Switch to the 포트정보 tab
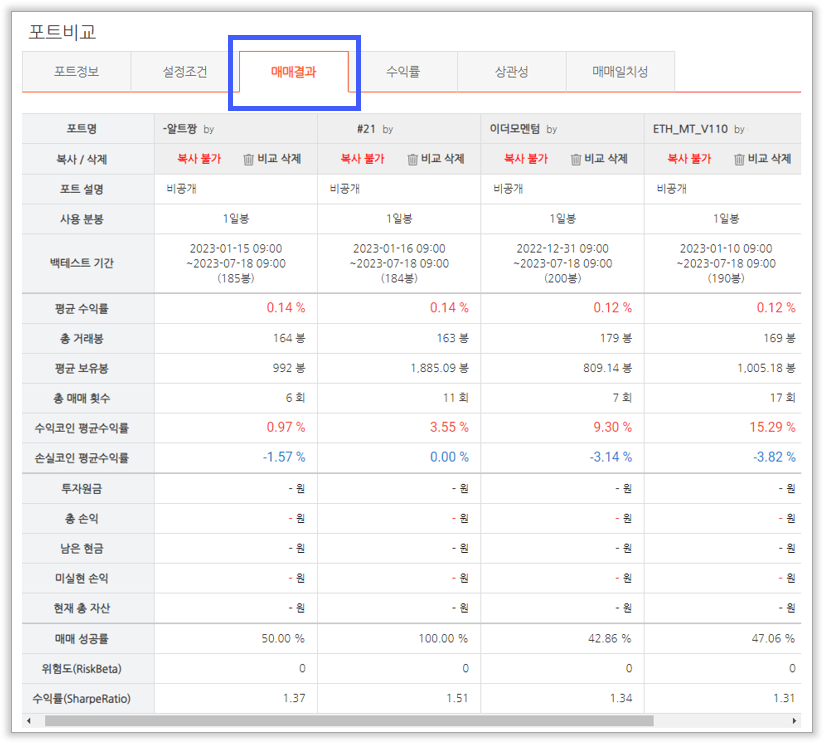The image size is (824, 744). coord(76,72)
